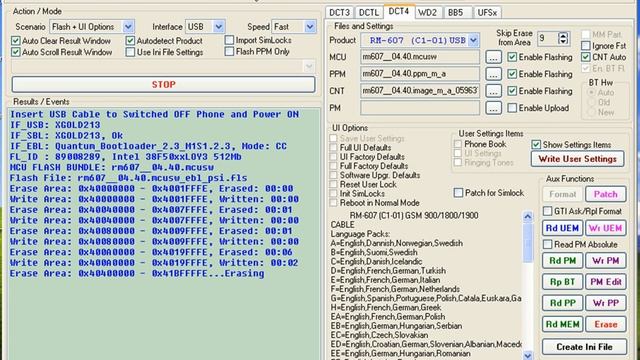
Task: Click the Wr PM button
Action: tap(606, 260)
